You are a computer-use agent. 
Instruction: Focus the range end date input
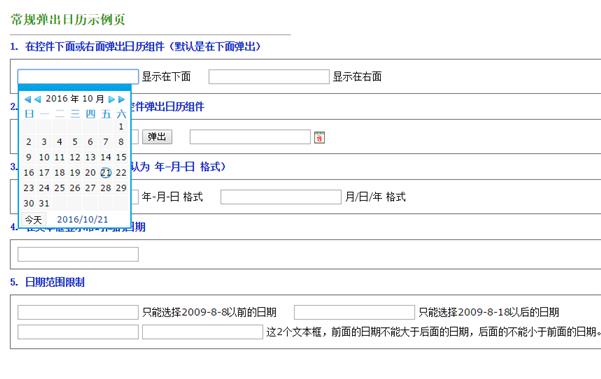click(x=202, y=332)
